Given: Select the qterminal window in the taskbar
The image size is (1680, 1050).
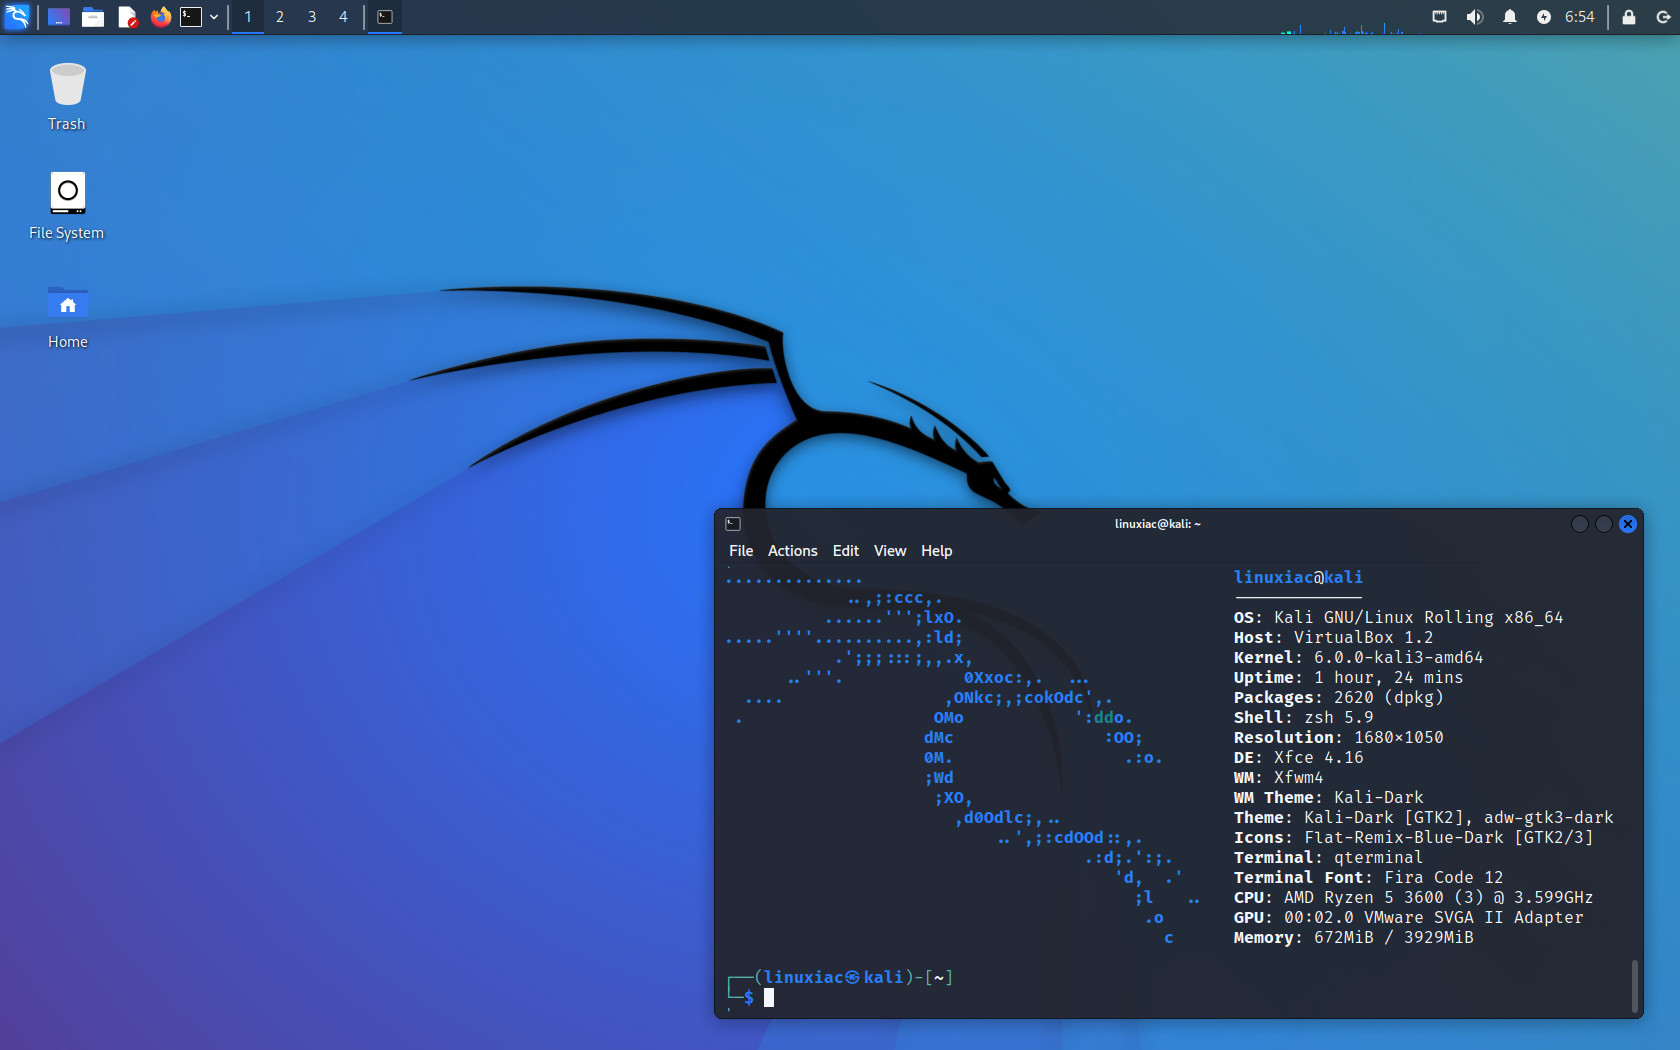Looking at the screenshot, I should [x=384, y=17].
